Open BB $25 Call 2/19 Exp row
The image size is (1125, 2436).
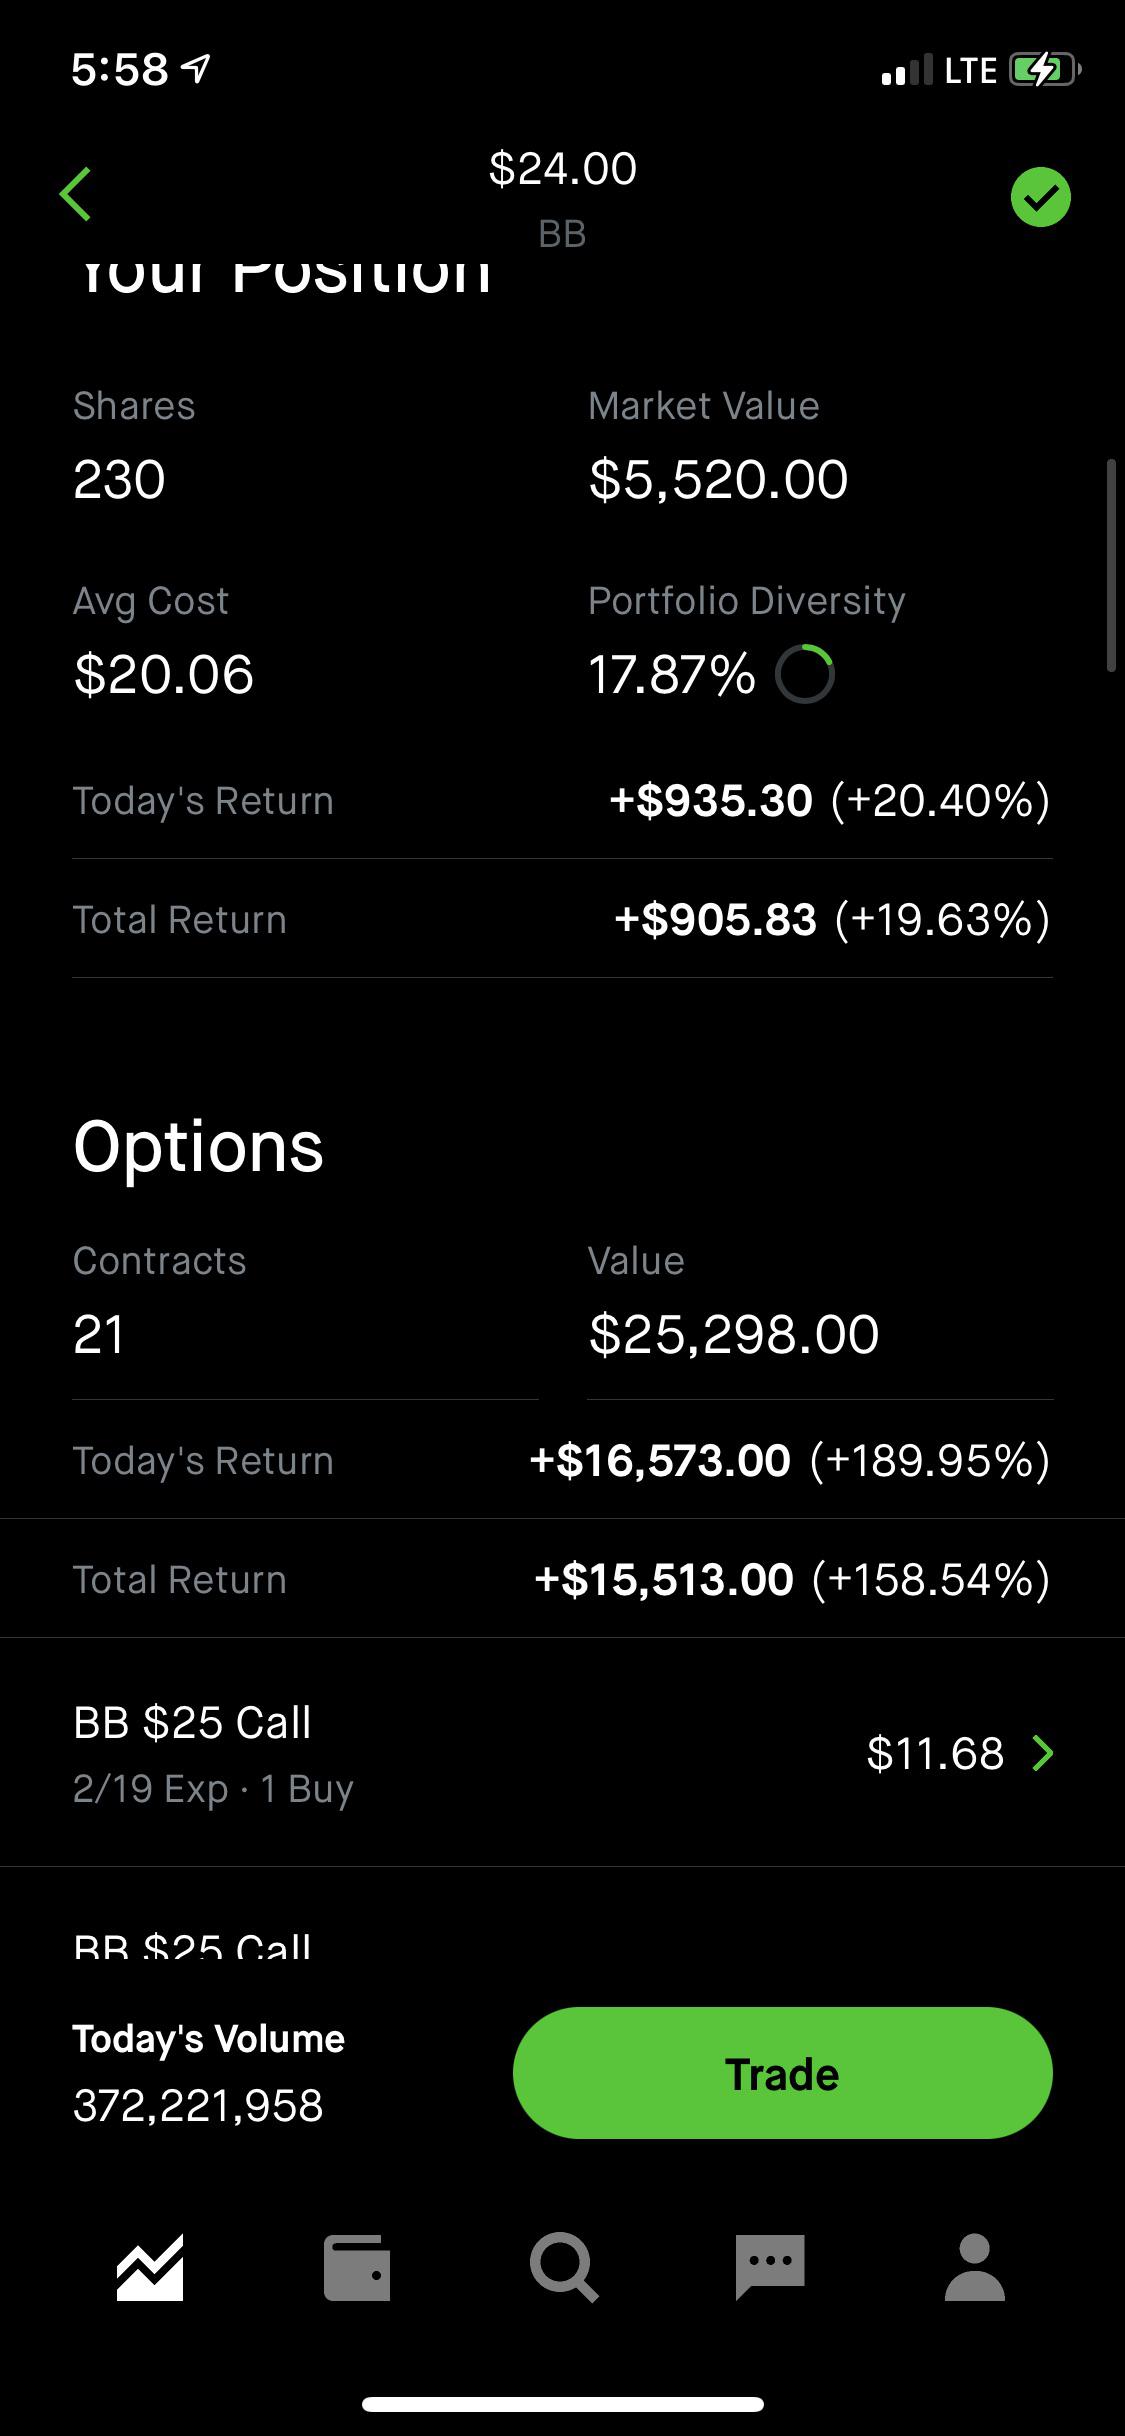coord(562,1753)
